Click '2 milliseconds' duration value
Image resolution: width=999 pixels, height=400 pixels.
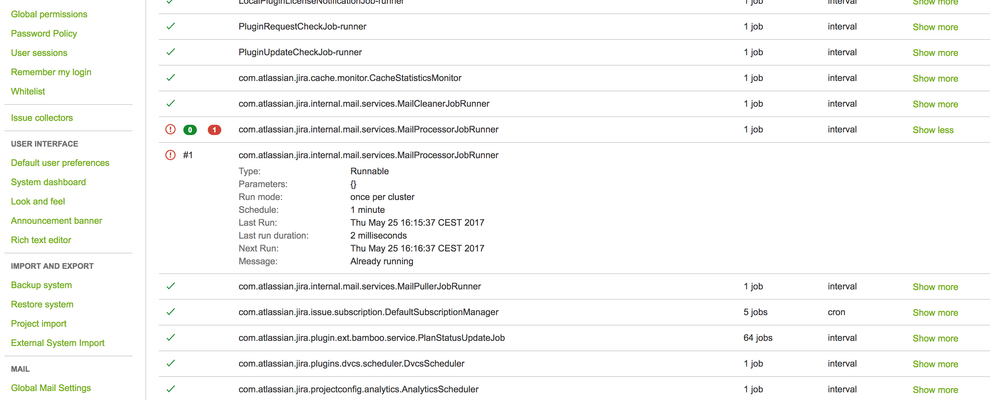click(378, 236)
